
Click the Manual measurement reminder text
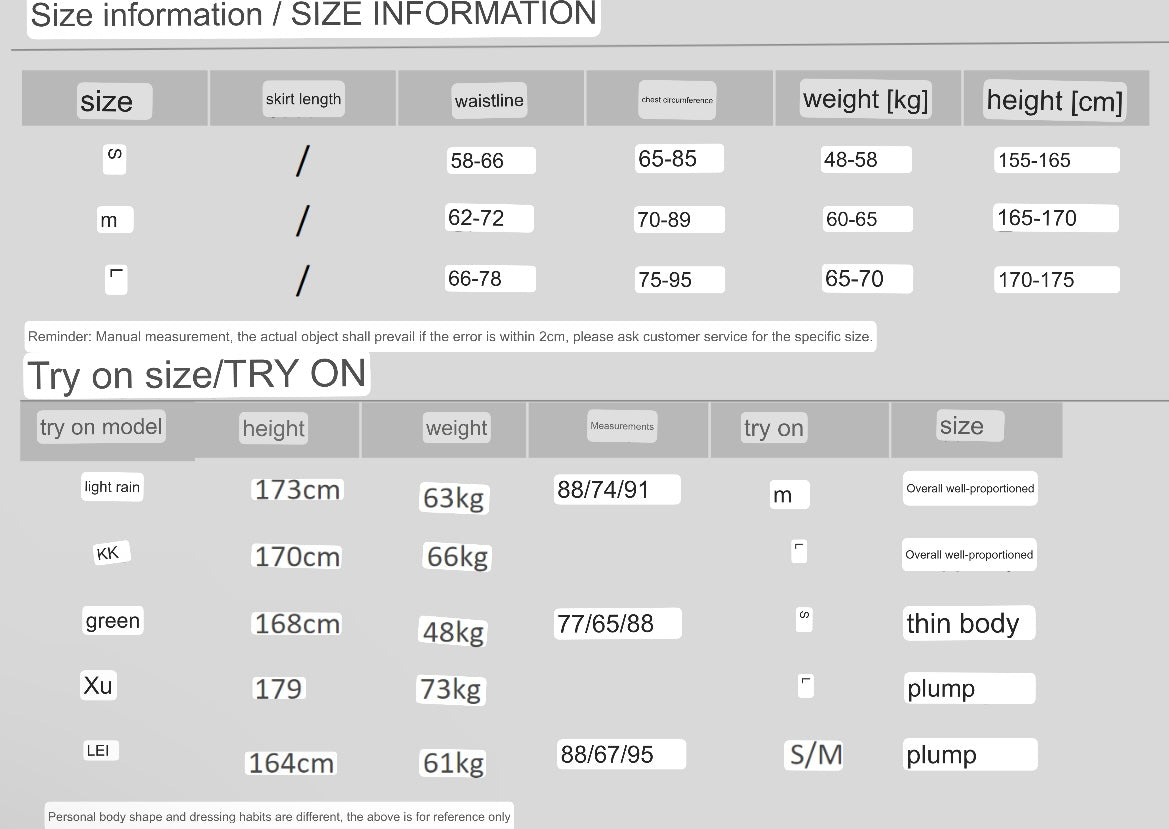[x=450, y=336]
